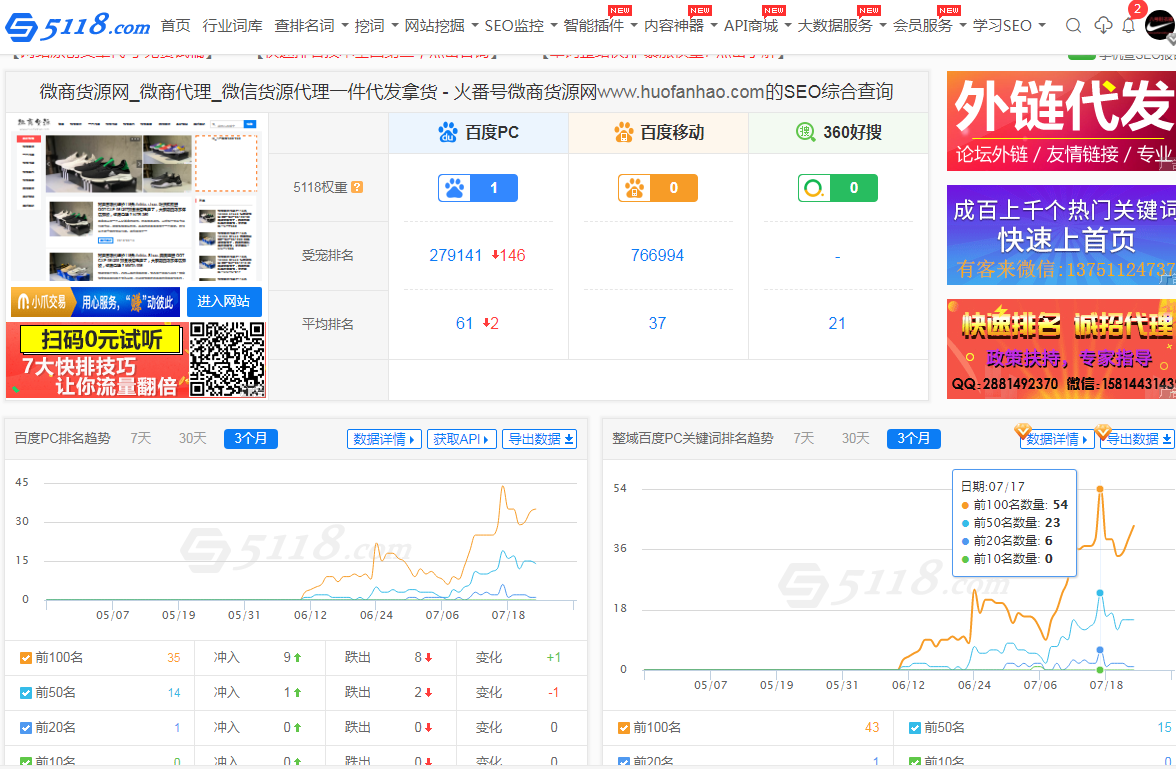Click the cloud download icon
Screen dimensions: 1176x769
point(1102,26)
